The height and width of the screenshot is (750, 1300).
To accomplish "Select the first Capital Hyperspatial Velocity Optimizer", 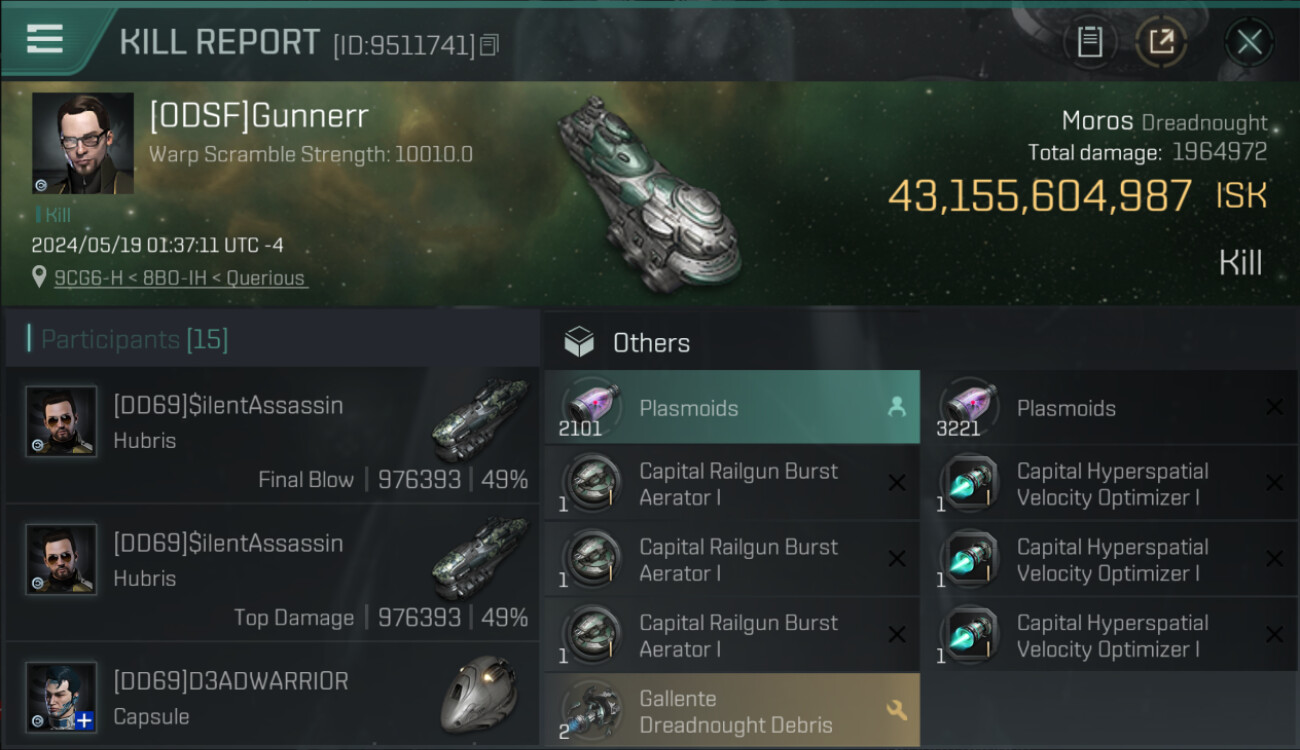I will (x=1100, y=484).
